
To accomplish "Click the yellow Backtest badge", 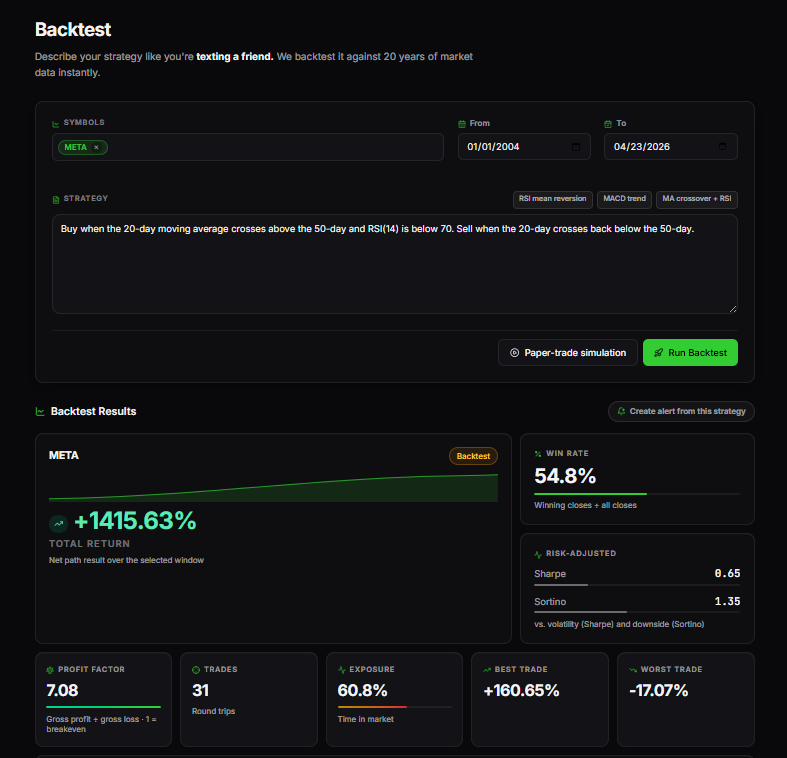I will click(473, 456).
